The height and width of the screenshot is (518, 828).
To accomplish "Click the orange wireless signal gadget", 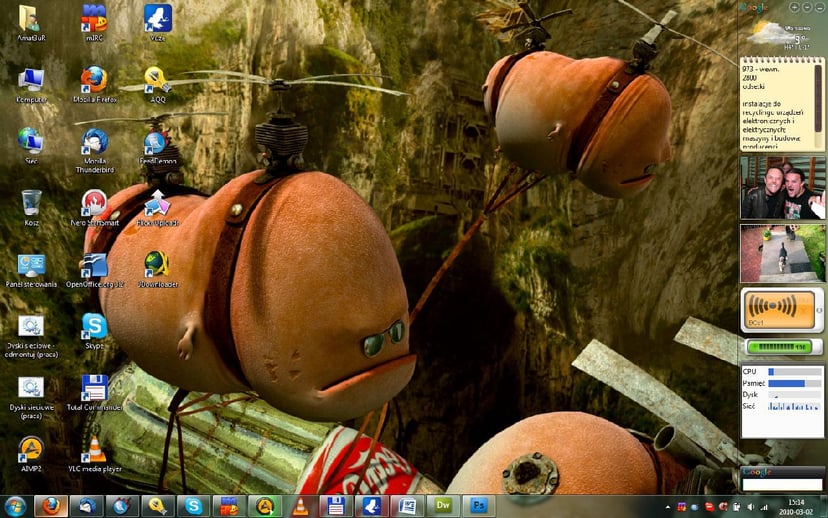I will click(780, 310).
